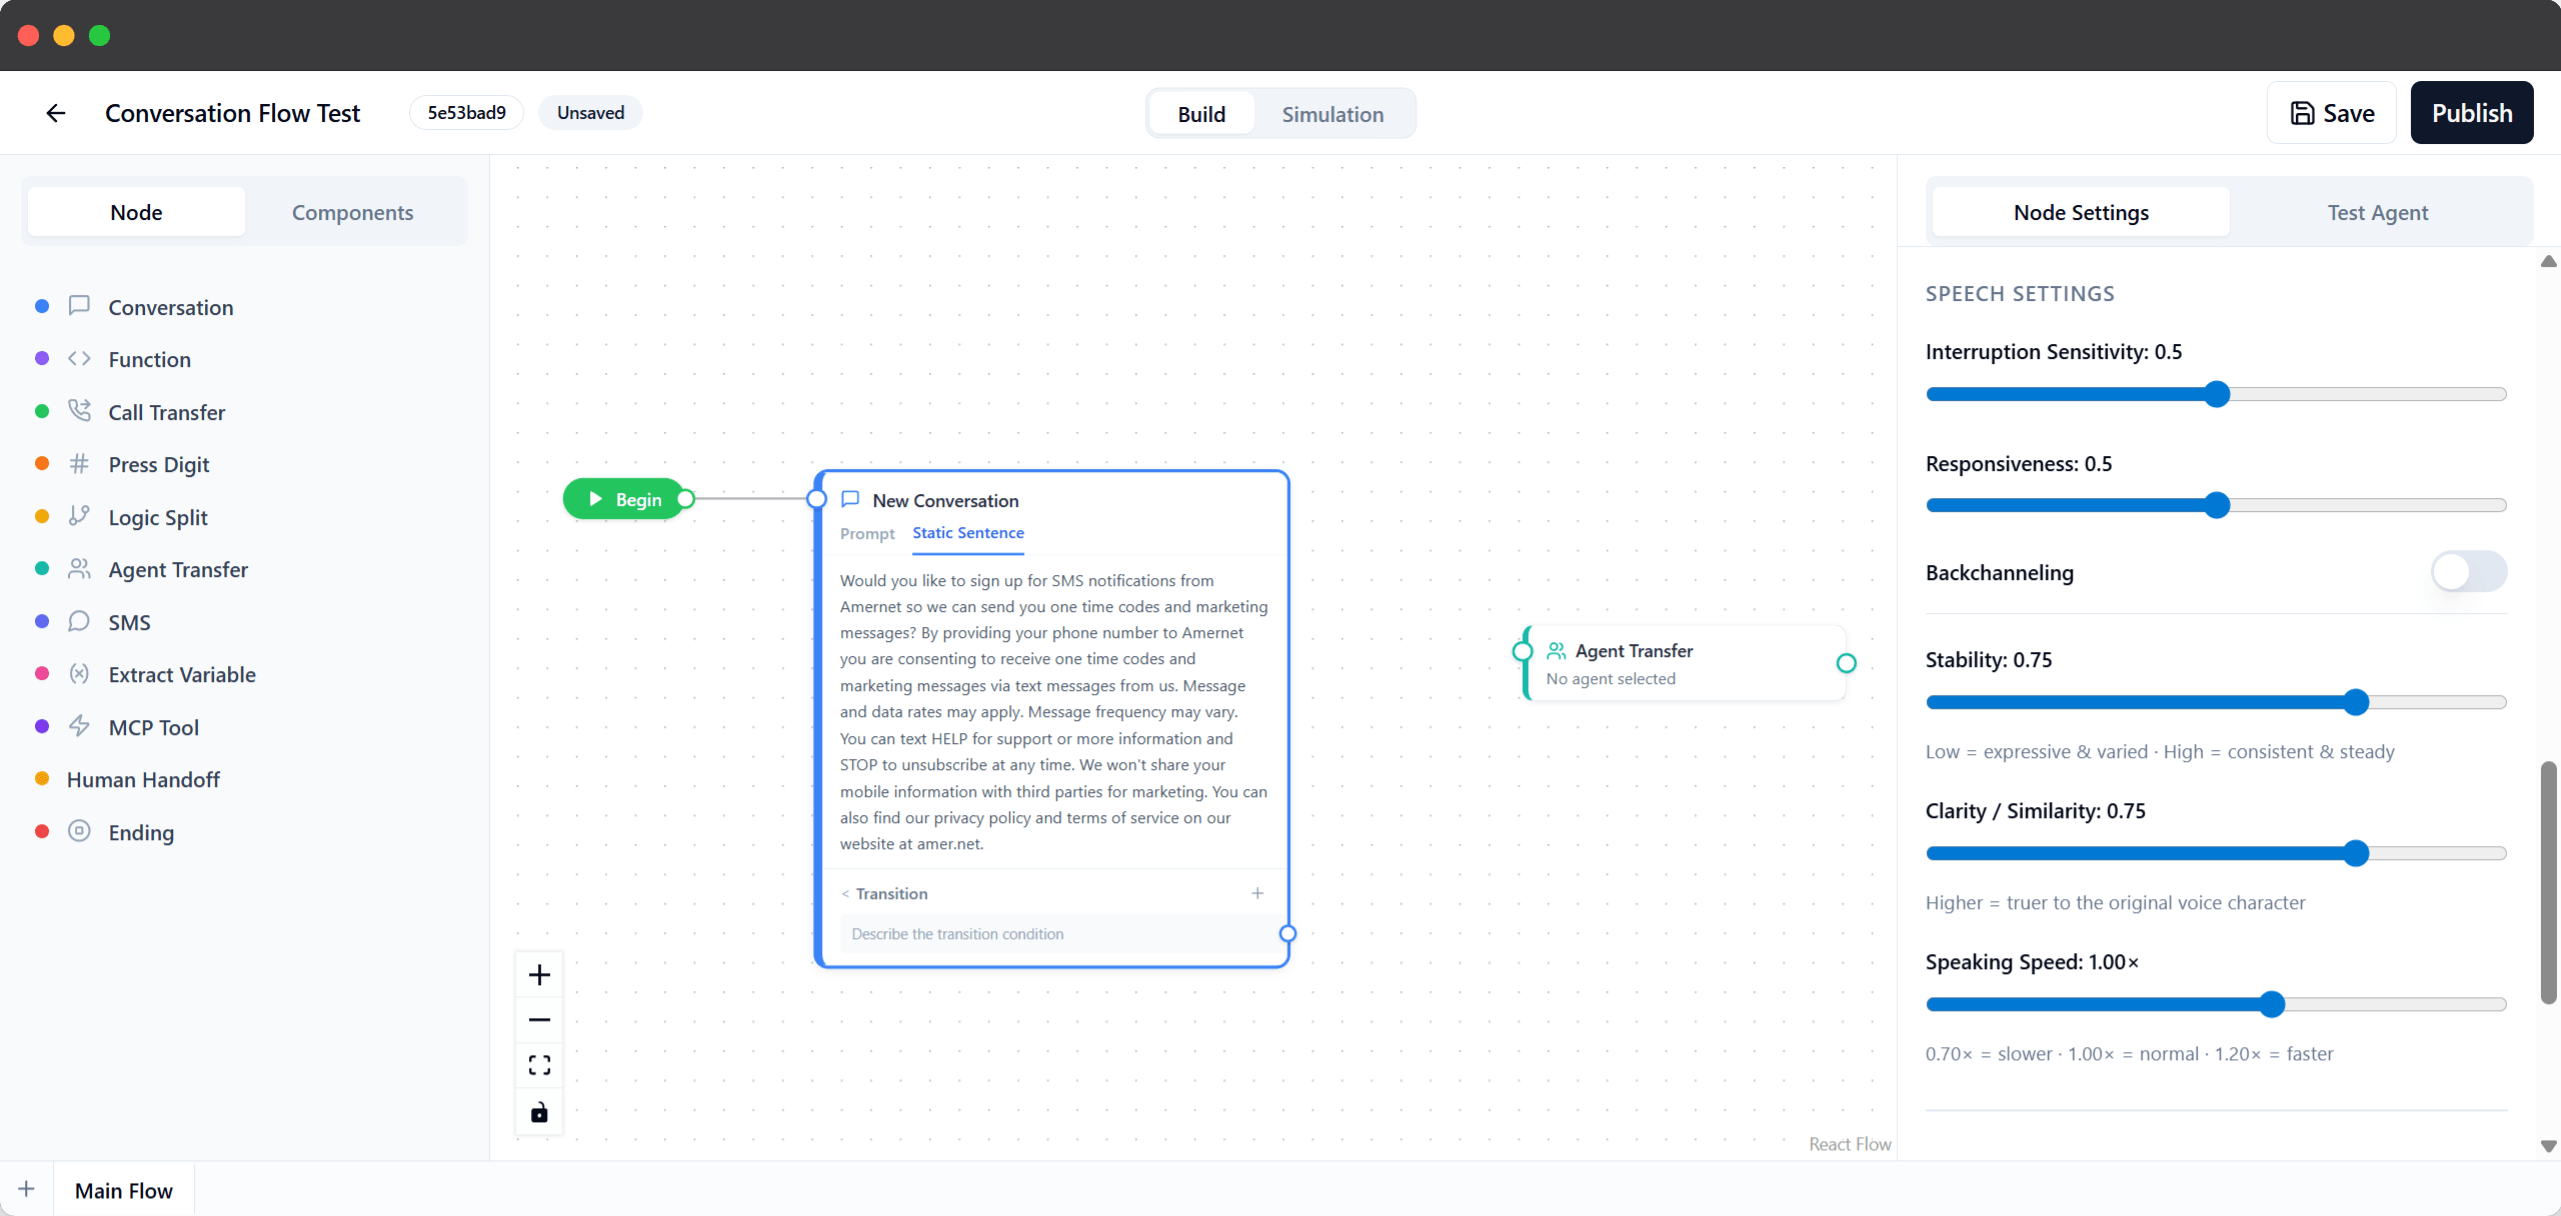Collapse the Transition section chevron
The height and width of the screenshot is (1216, 2561).
pos(845,894)
